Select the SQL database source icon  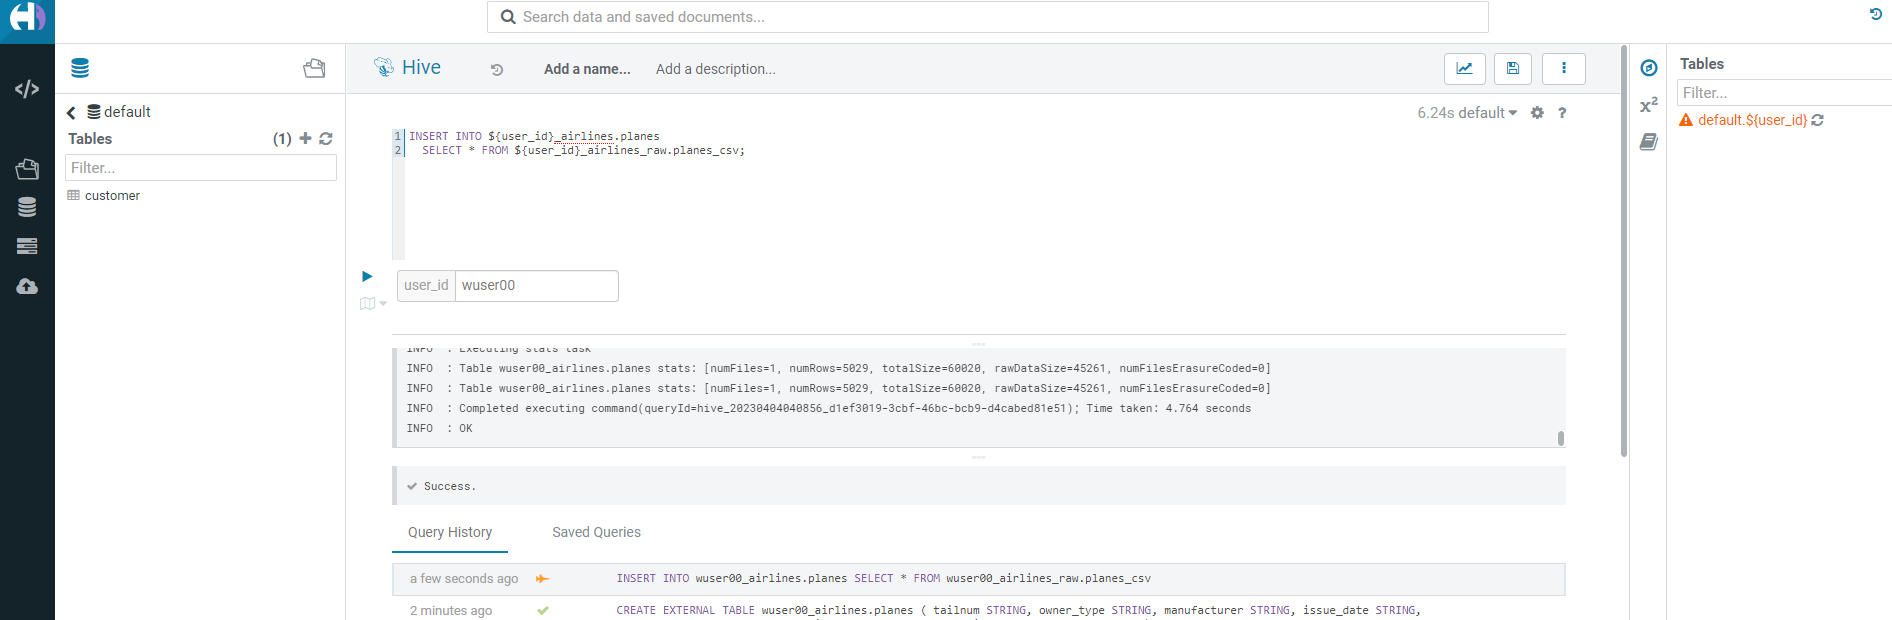coord(80,68)
